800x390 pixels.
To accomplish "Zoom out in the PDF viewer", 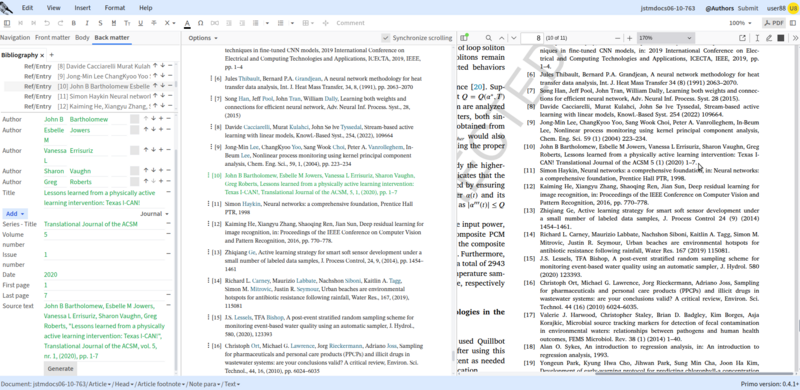I will coord(618,38).
